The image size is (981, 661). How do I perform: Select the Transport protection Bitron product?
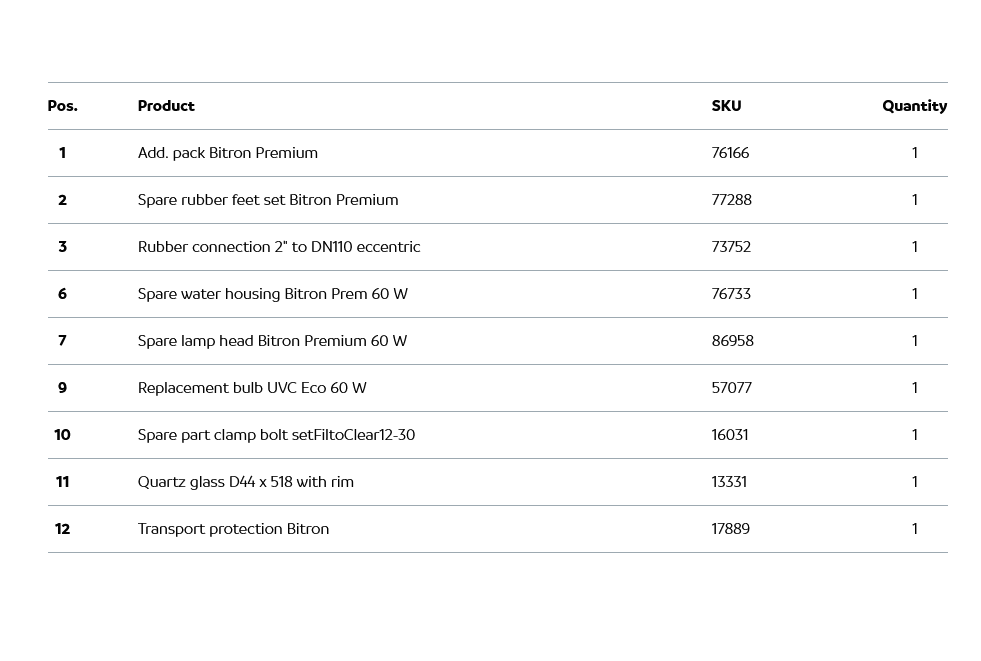pos(233,529)
